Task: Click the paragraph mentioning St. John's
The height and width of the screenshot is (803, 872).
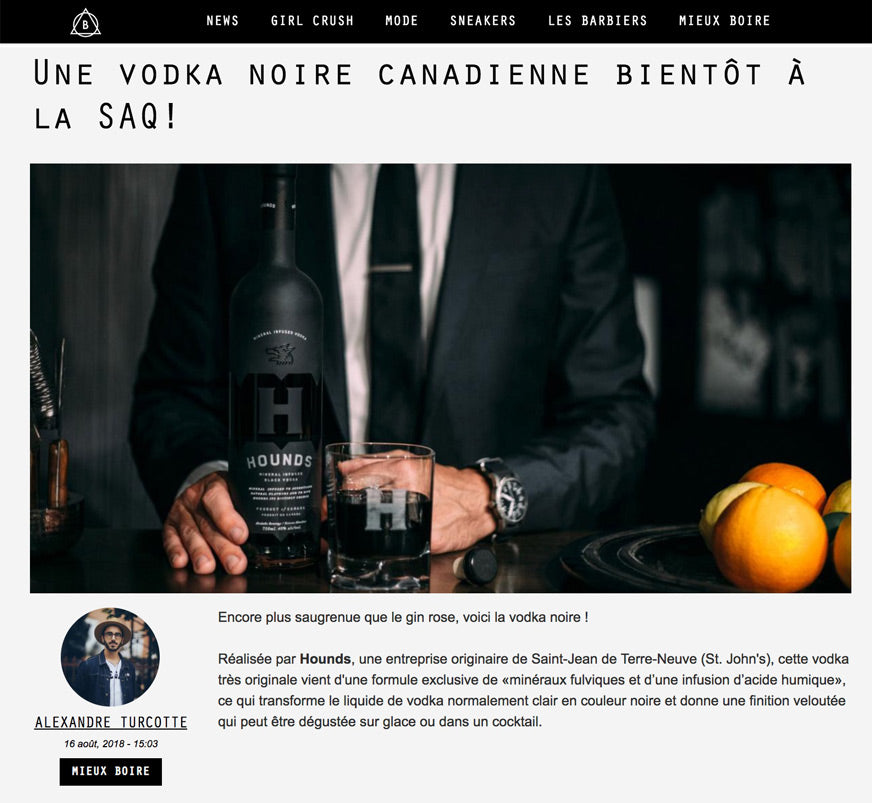Action: [x=533, y=690]
